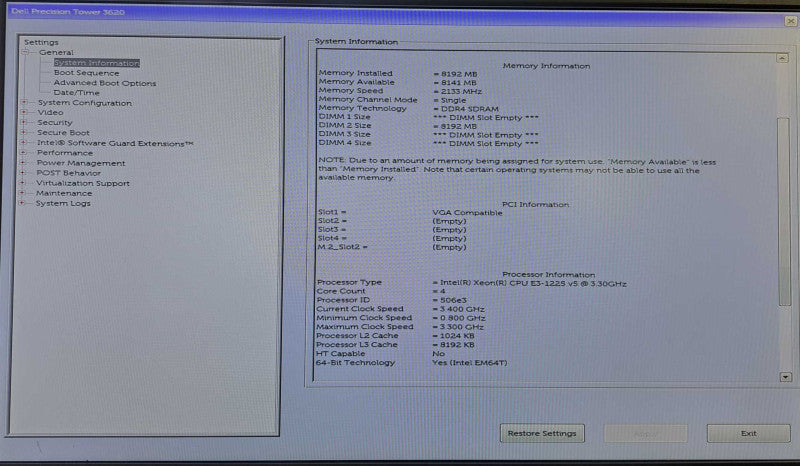Expand the Maintenance node
The width and height of the screenshot is (800, 466).
[x=22, y=192]
